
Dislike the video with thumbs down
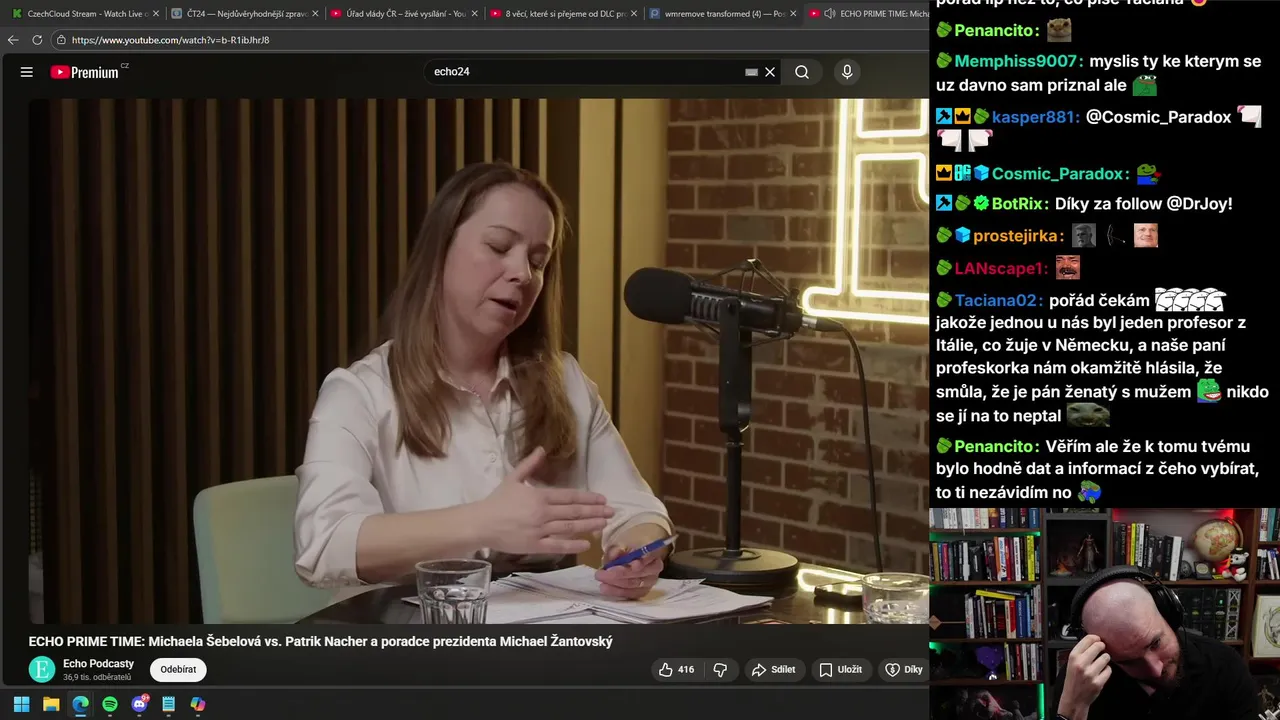pos(720,670)
